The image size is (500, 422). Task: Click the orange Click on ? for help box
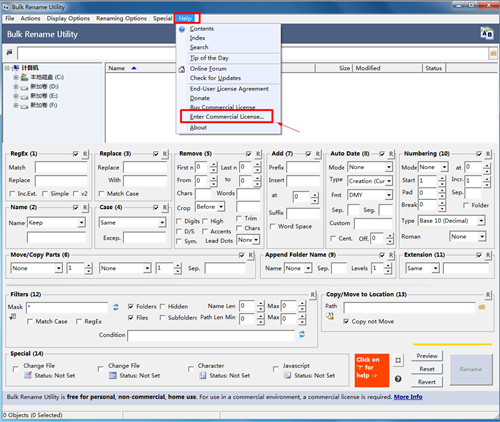tap(372, 370)
